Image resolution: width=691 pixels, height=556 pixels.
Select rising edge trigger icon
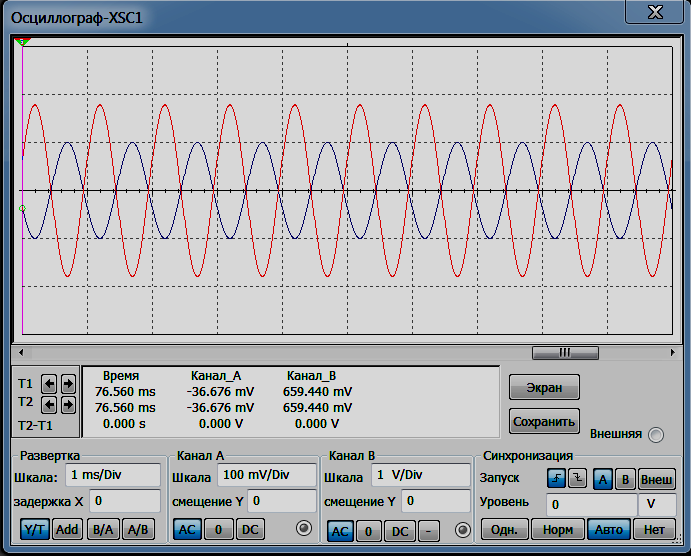556,478
